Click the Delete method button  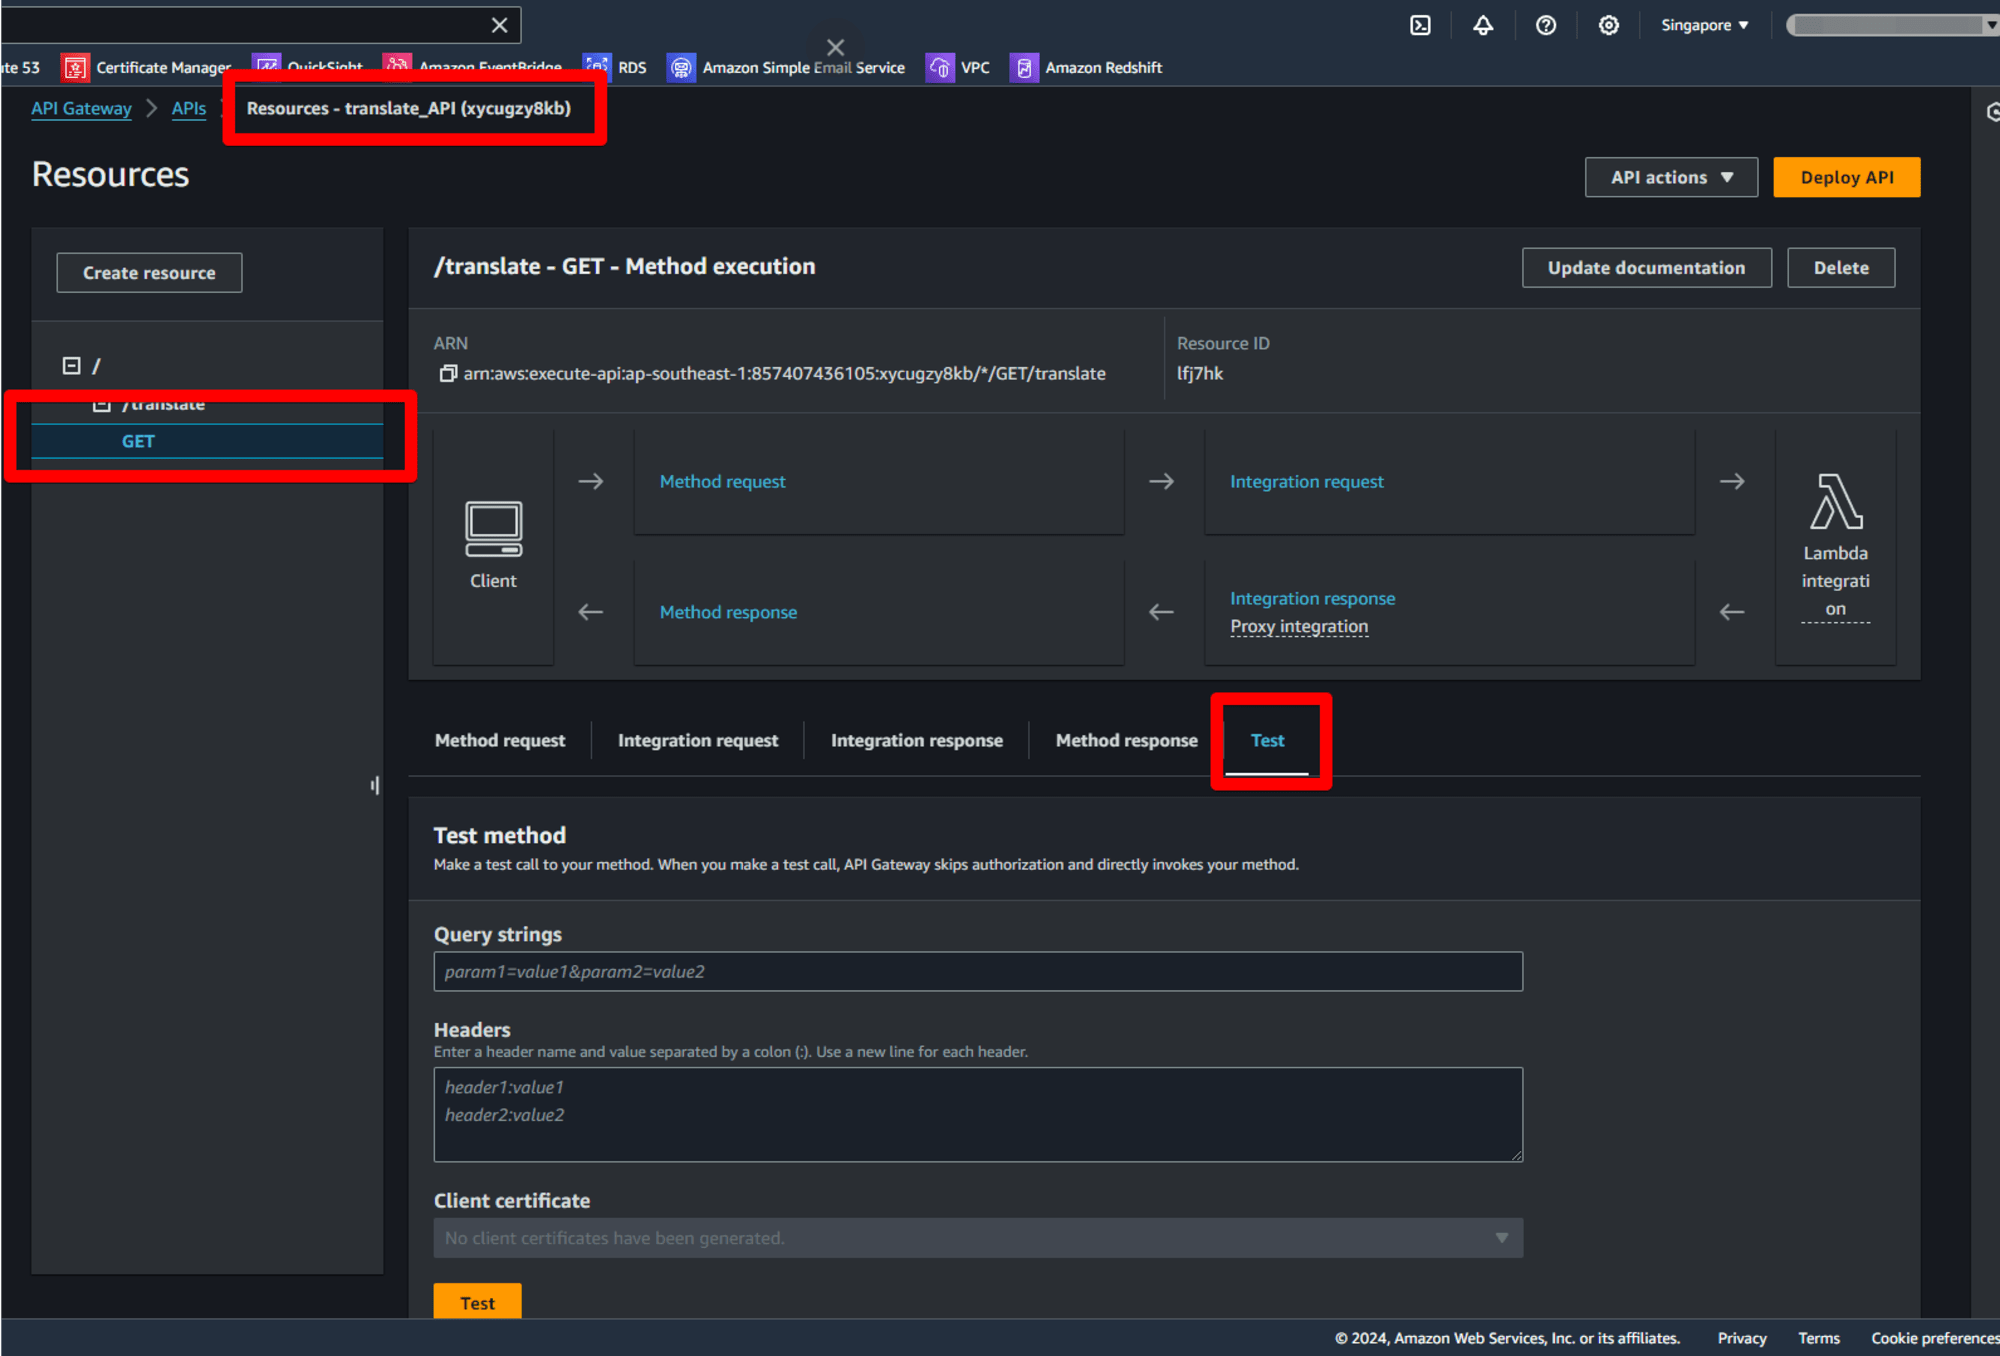pyautogui.click(x=1841, y=268)
